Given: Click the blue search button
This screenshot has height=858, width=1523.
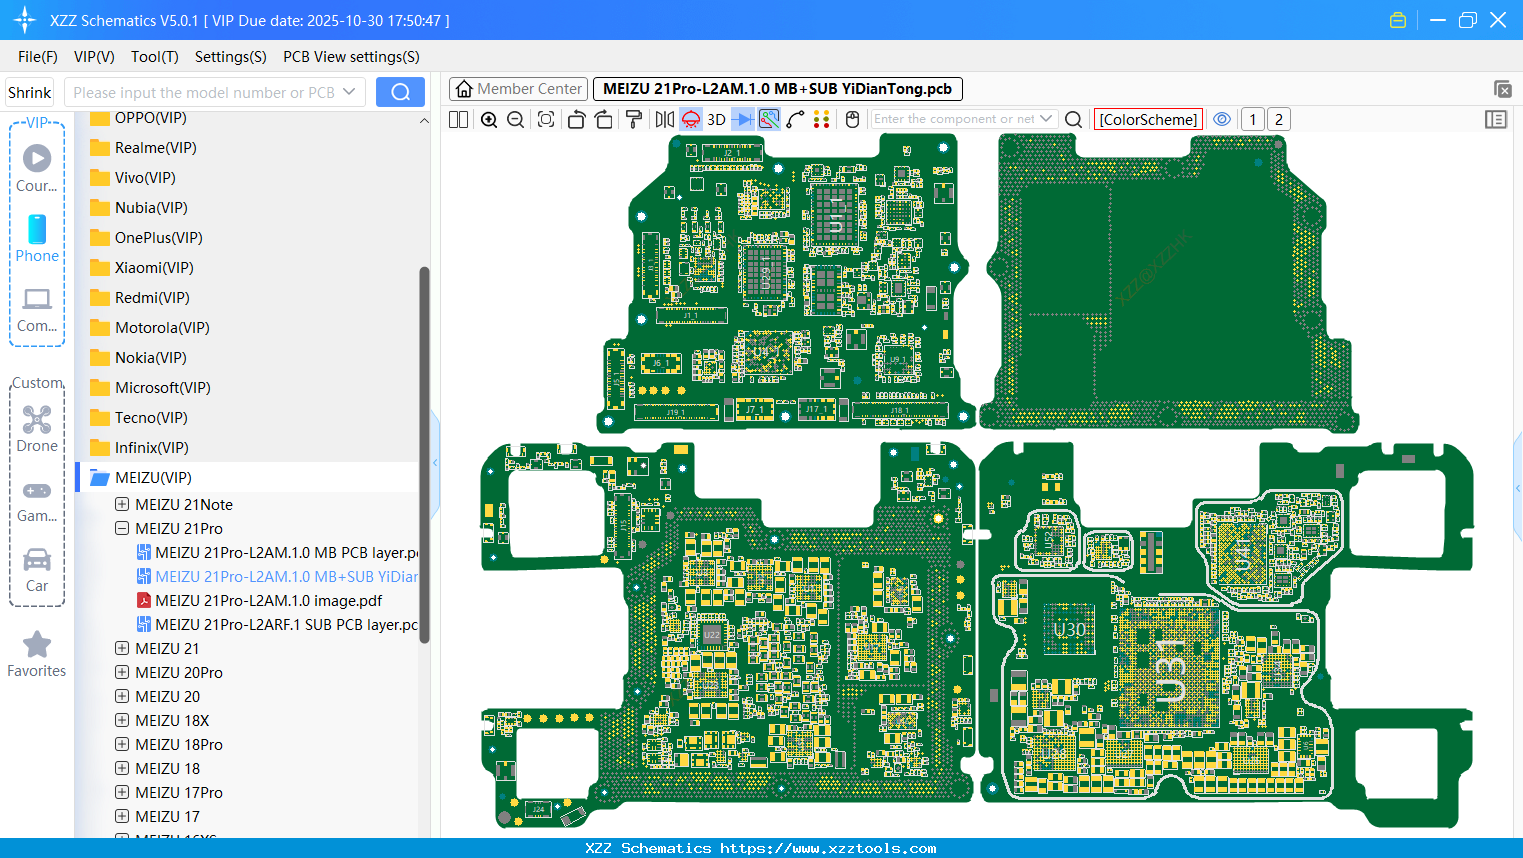Looking at the screenshot, I should point(400,92).
